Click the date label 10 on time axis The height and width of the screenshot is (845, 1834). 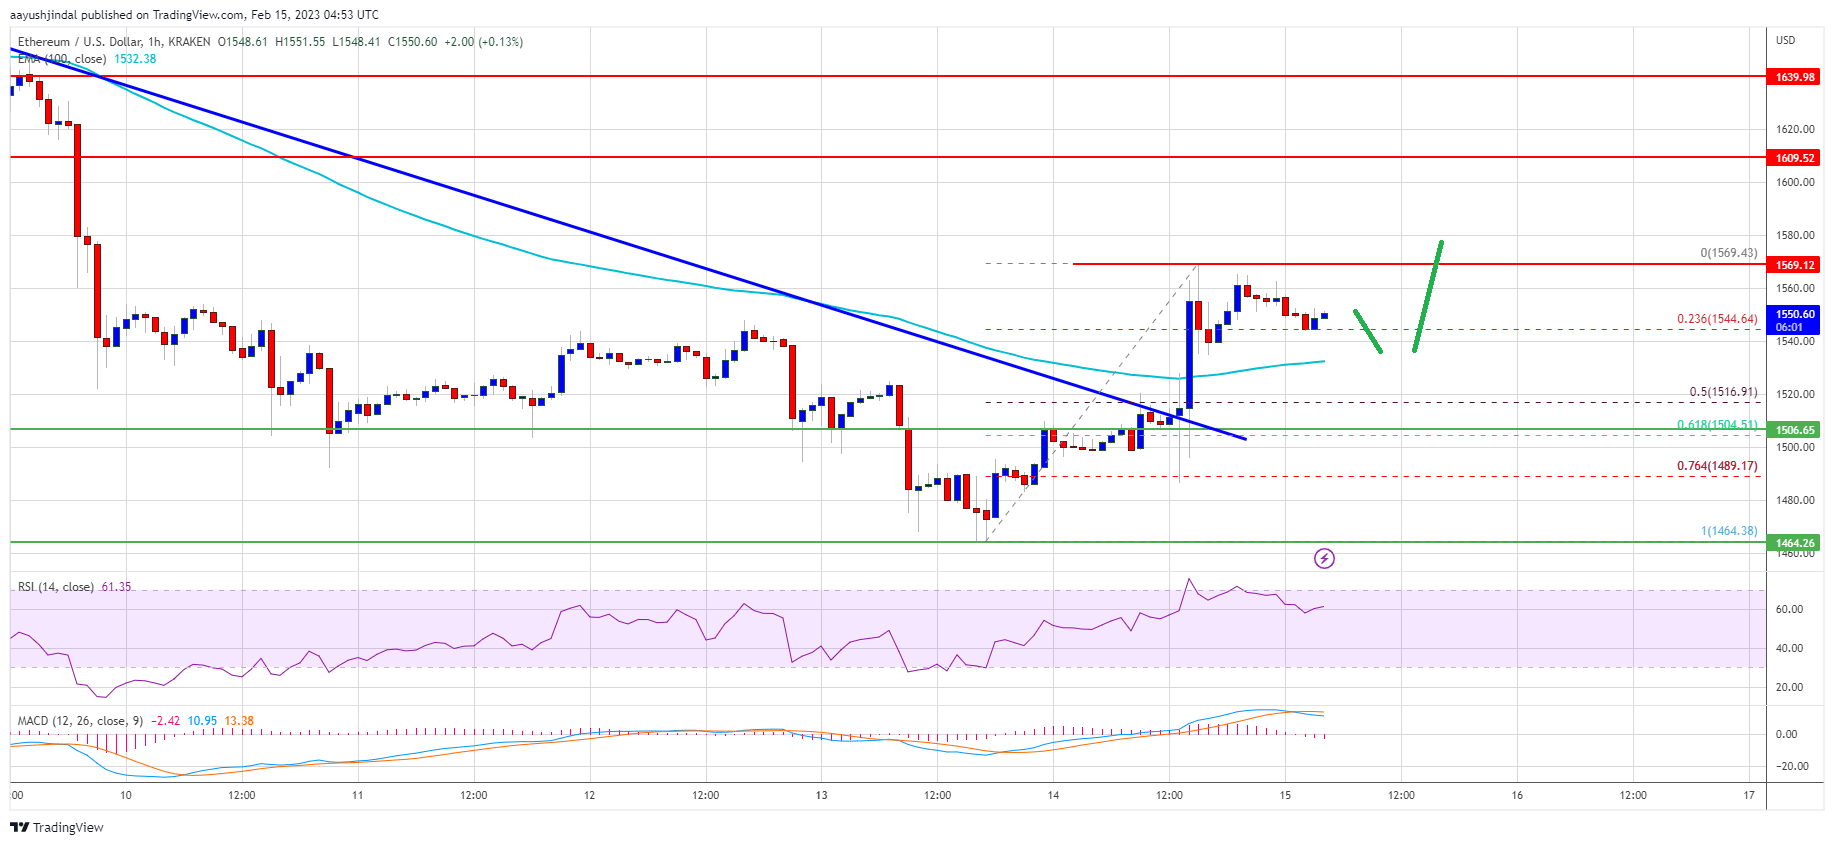[x=126, y=796]
